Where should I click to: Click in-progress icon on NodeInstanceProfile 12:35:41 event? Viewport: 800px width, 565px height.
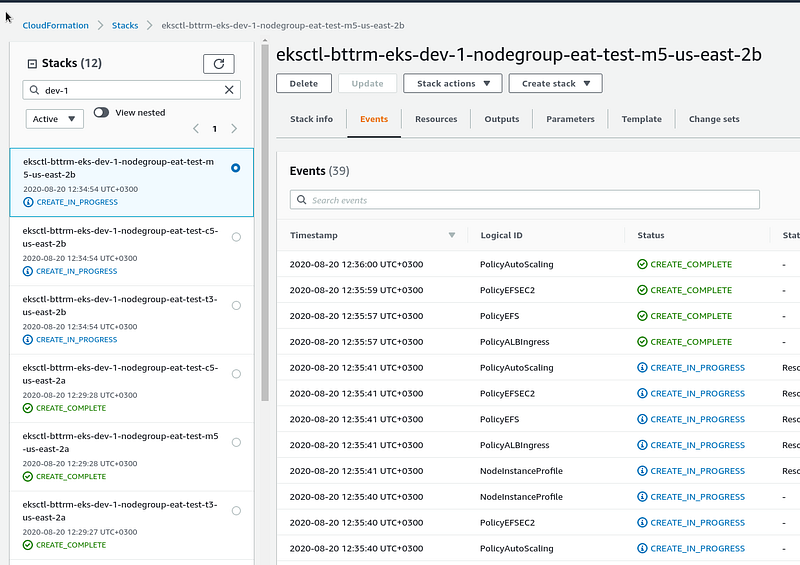(642, 471)
